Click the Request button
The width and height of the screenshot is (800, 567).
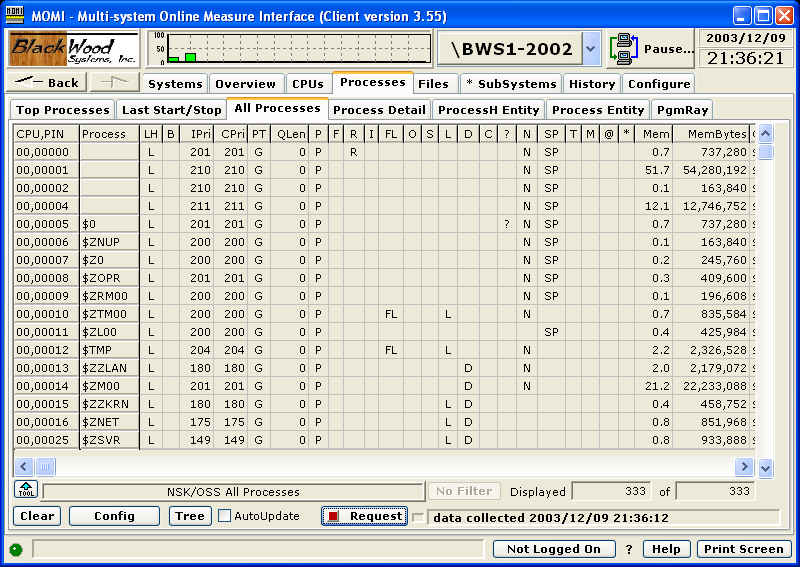(365, 516)
